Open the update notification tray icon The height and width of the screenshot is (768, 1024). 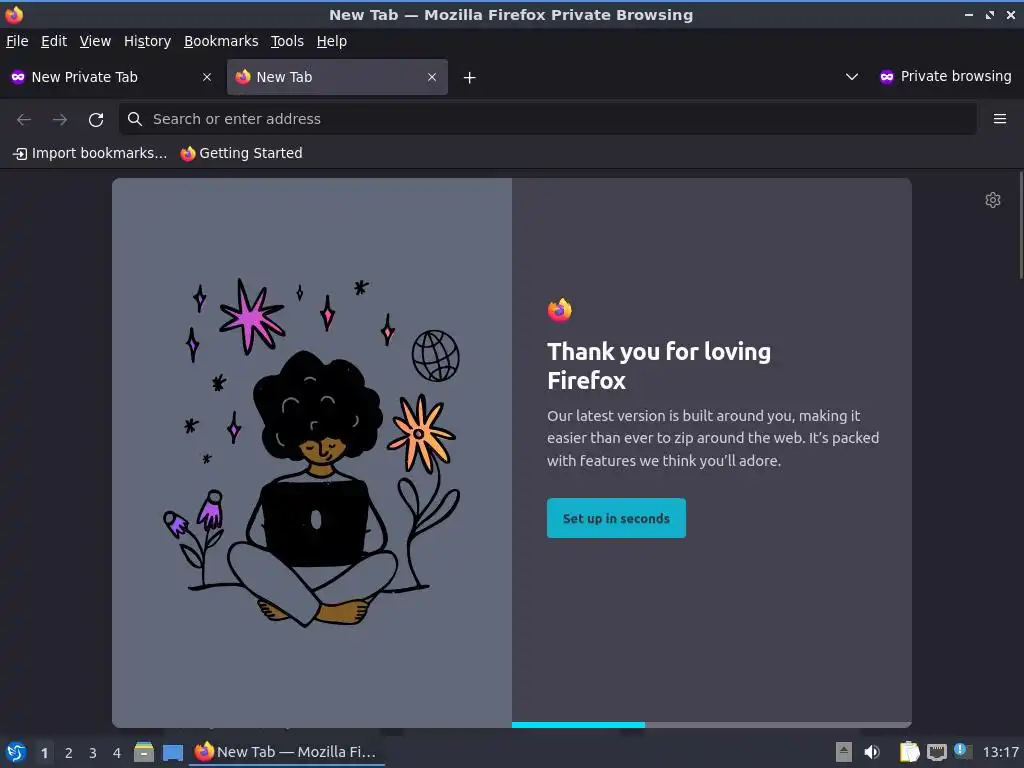pyautogui.click(x=963, y=751)
